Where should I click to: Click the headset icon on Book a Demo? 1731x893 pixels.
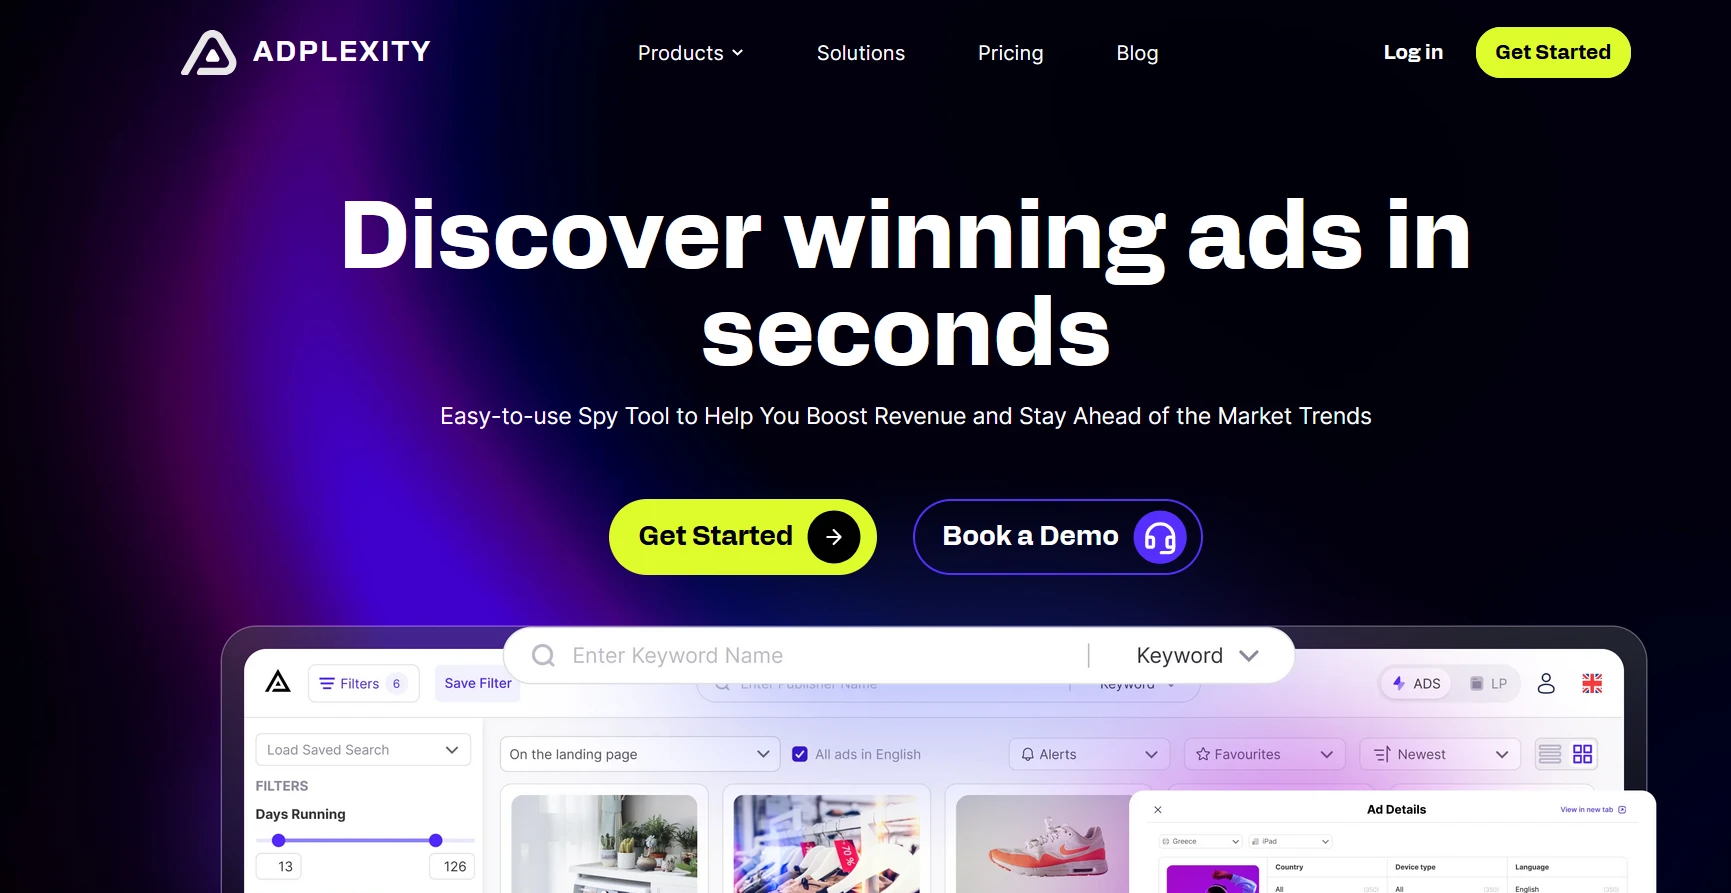1160,538
